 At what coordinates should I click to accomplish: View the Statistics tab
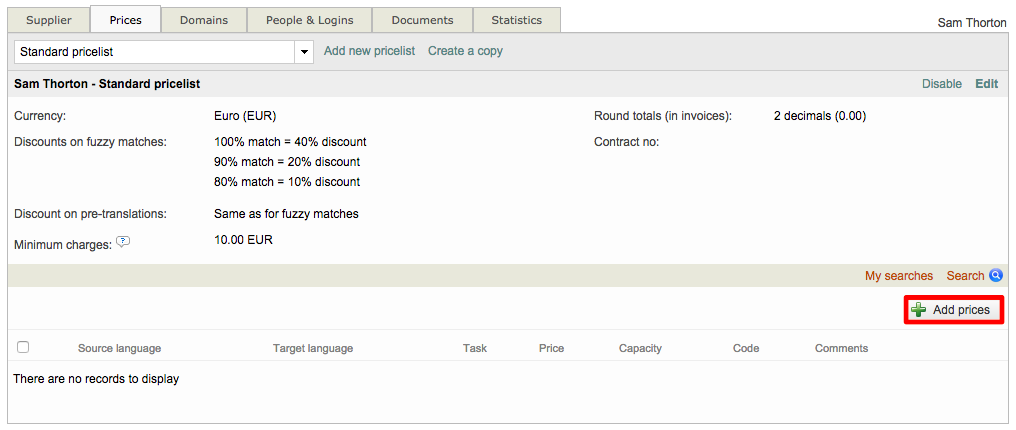point(517,20)
